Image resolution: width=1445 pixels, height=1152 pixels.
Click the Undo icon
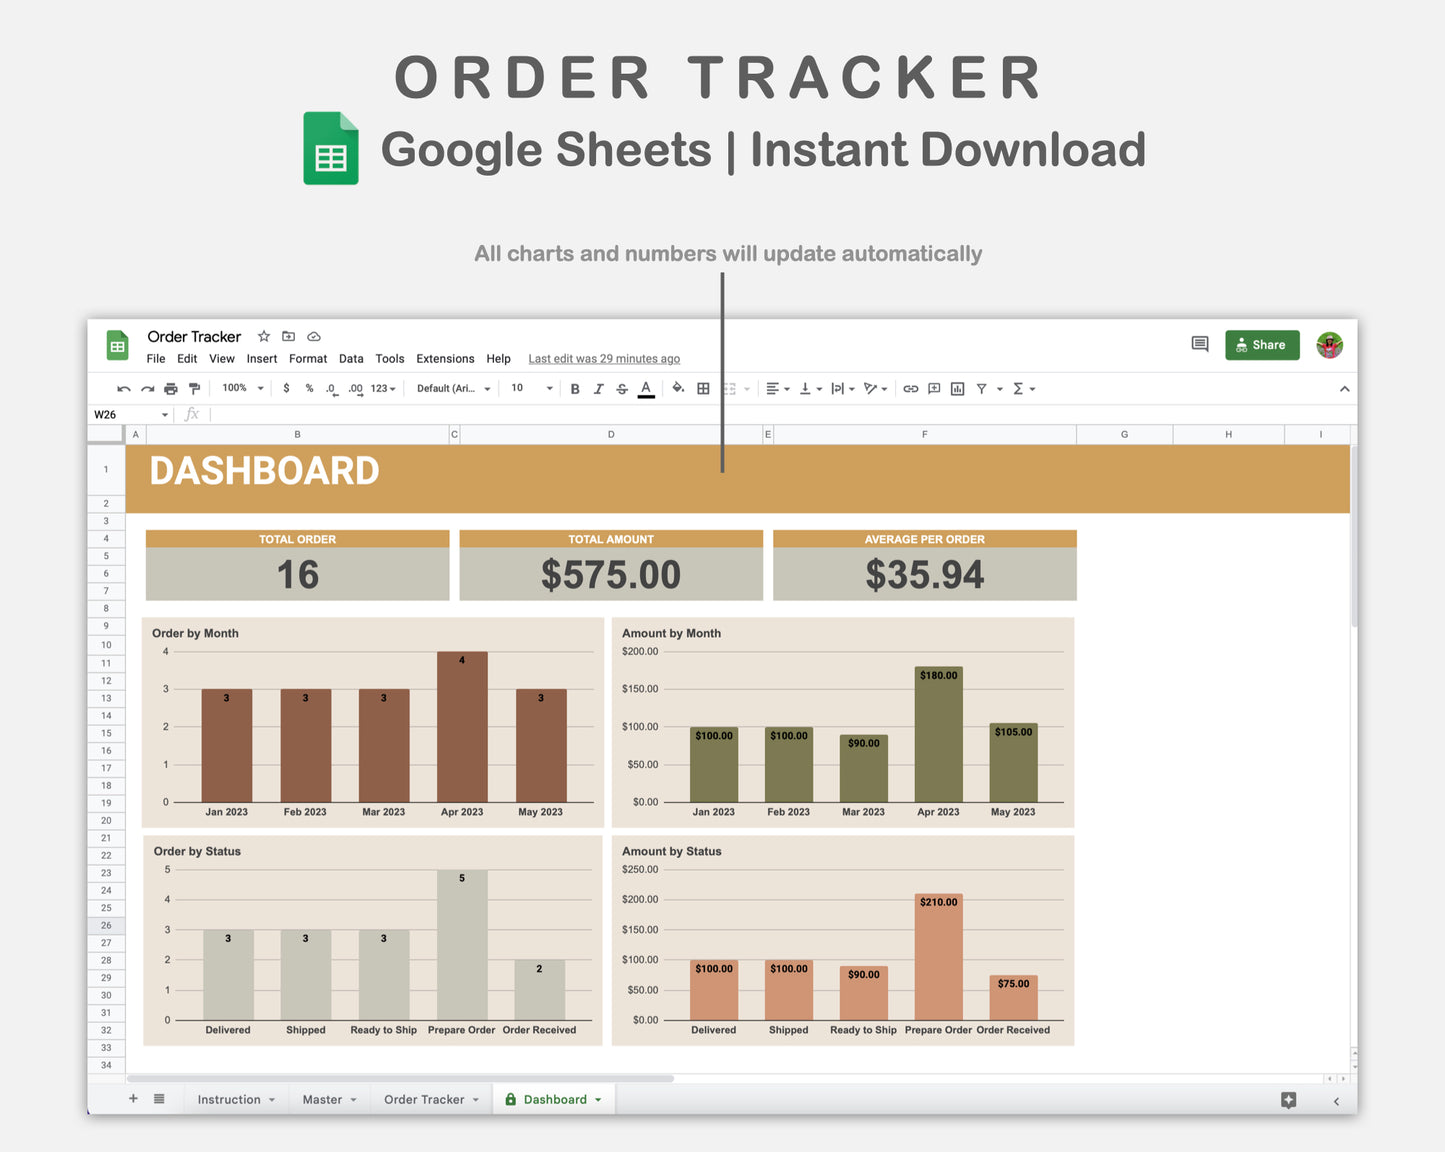(123, 388)
